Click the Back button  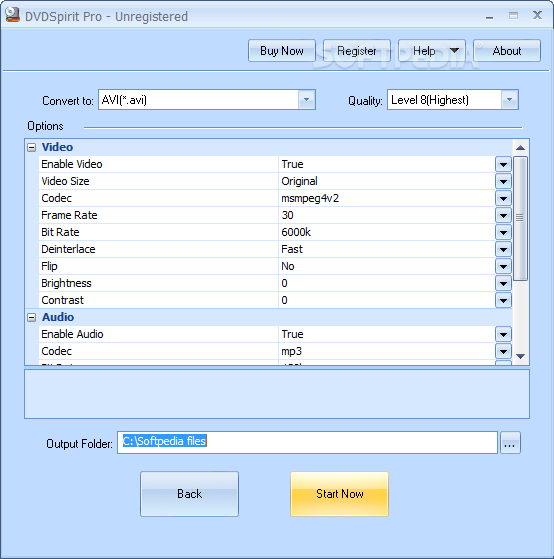[189, 494]
